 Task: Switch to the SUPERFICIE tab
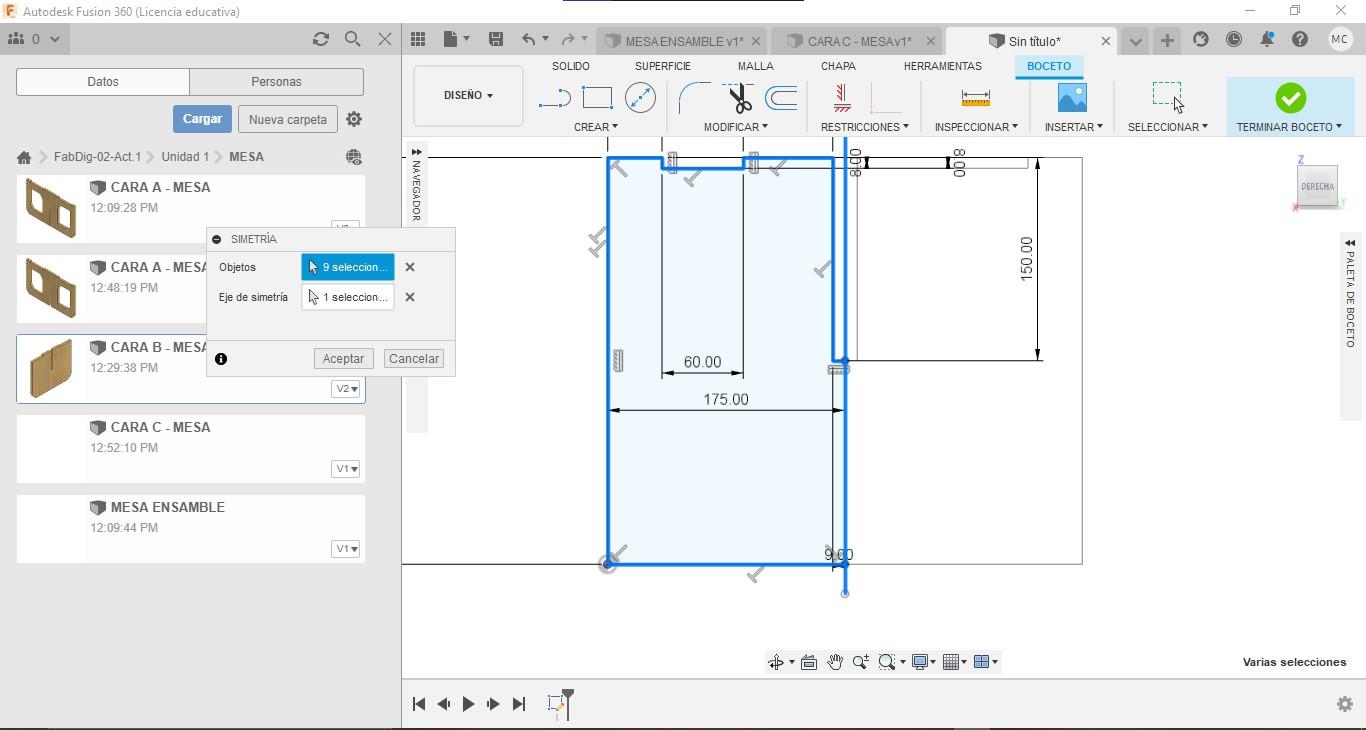pos(662,66)
